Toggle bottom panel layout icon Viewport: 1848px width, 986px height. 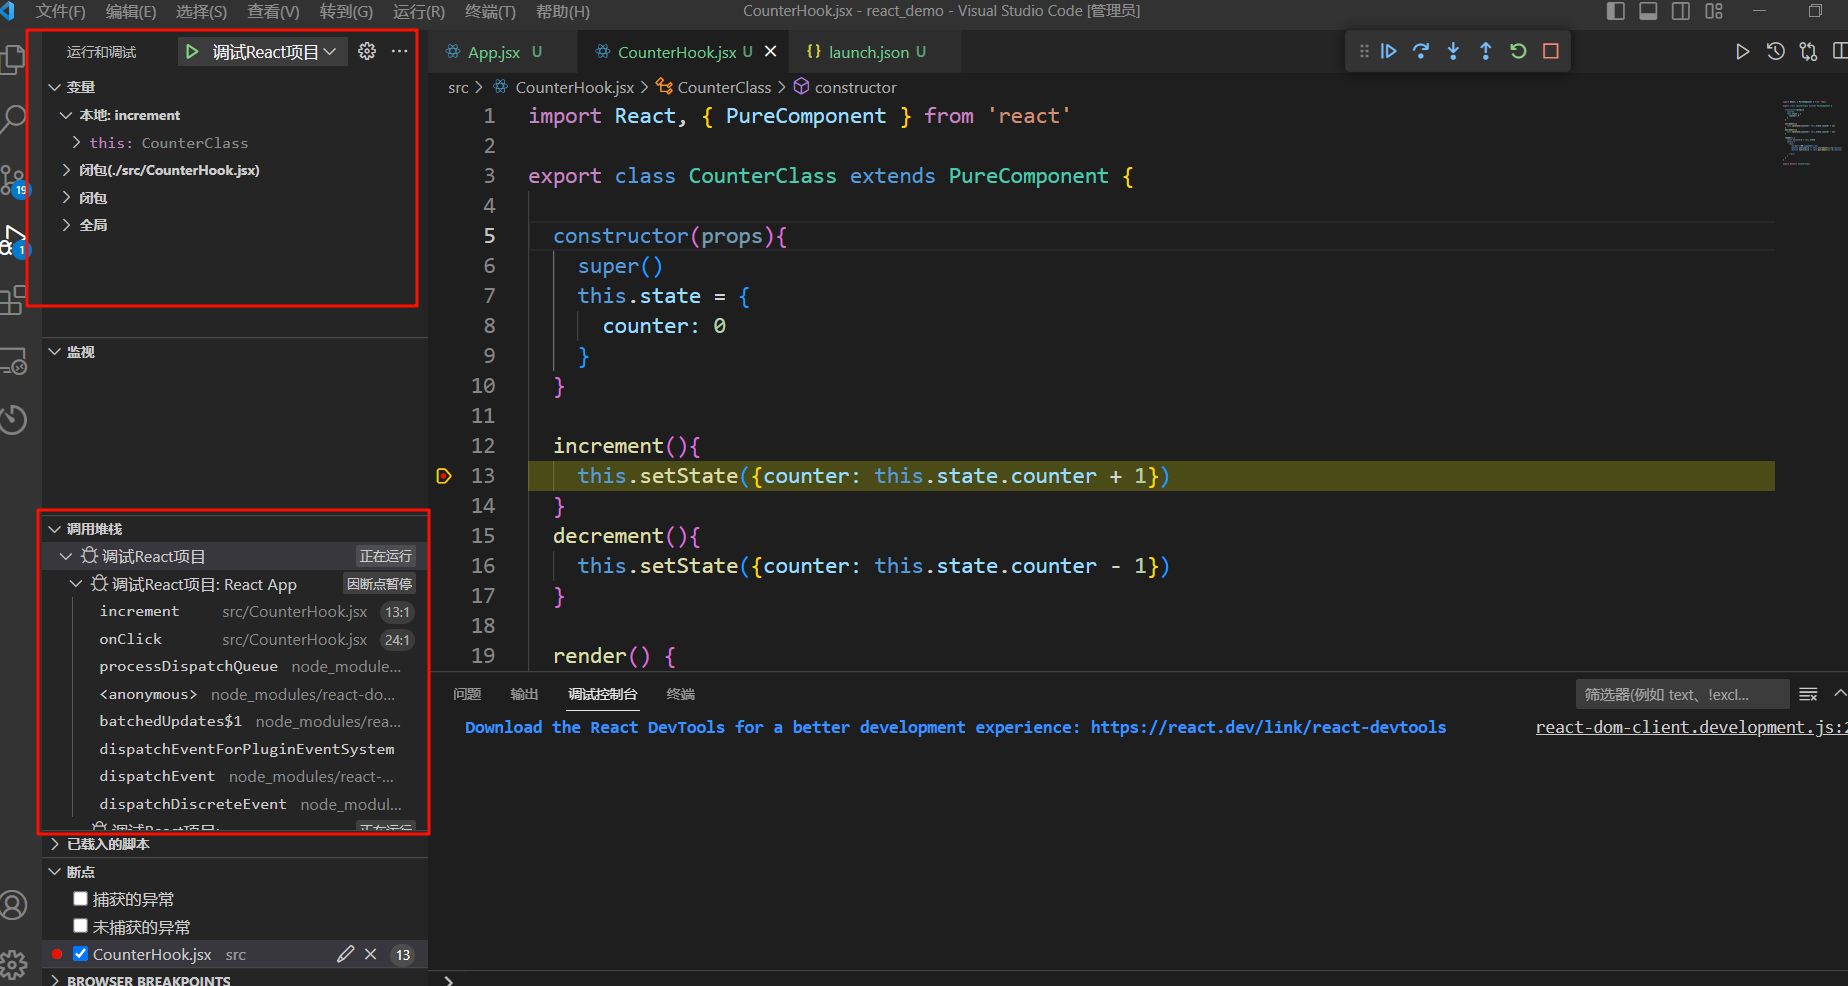tap(1648, 11)
